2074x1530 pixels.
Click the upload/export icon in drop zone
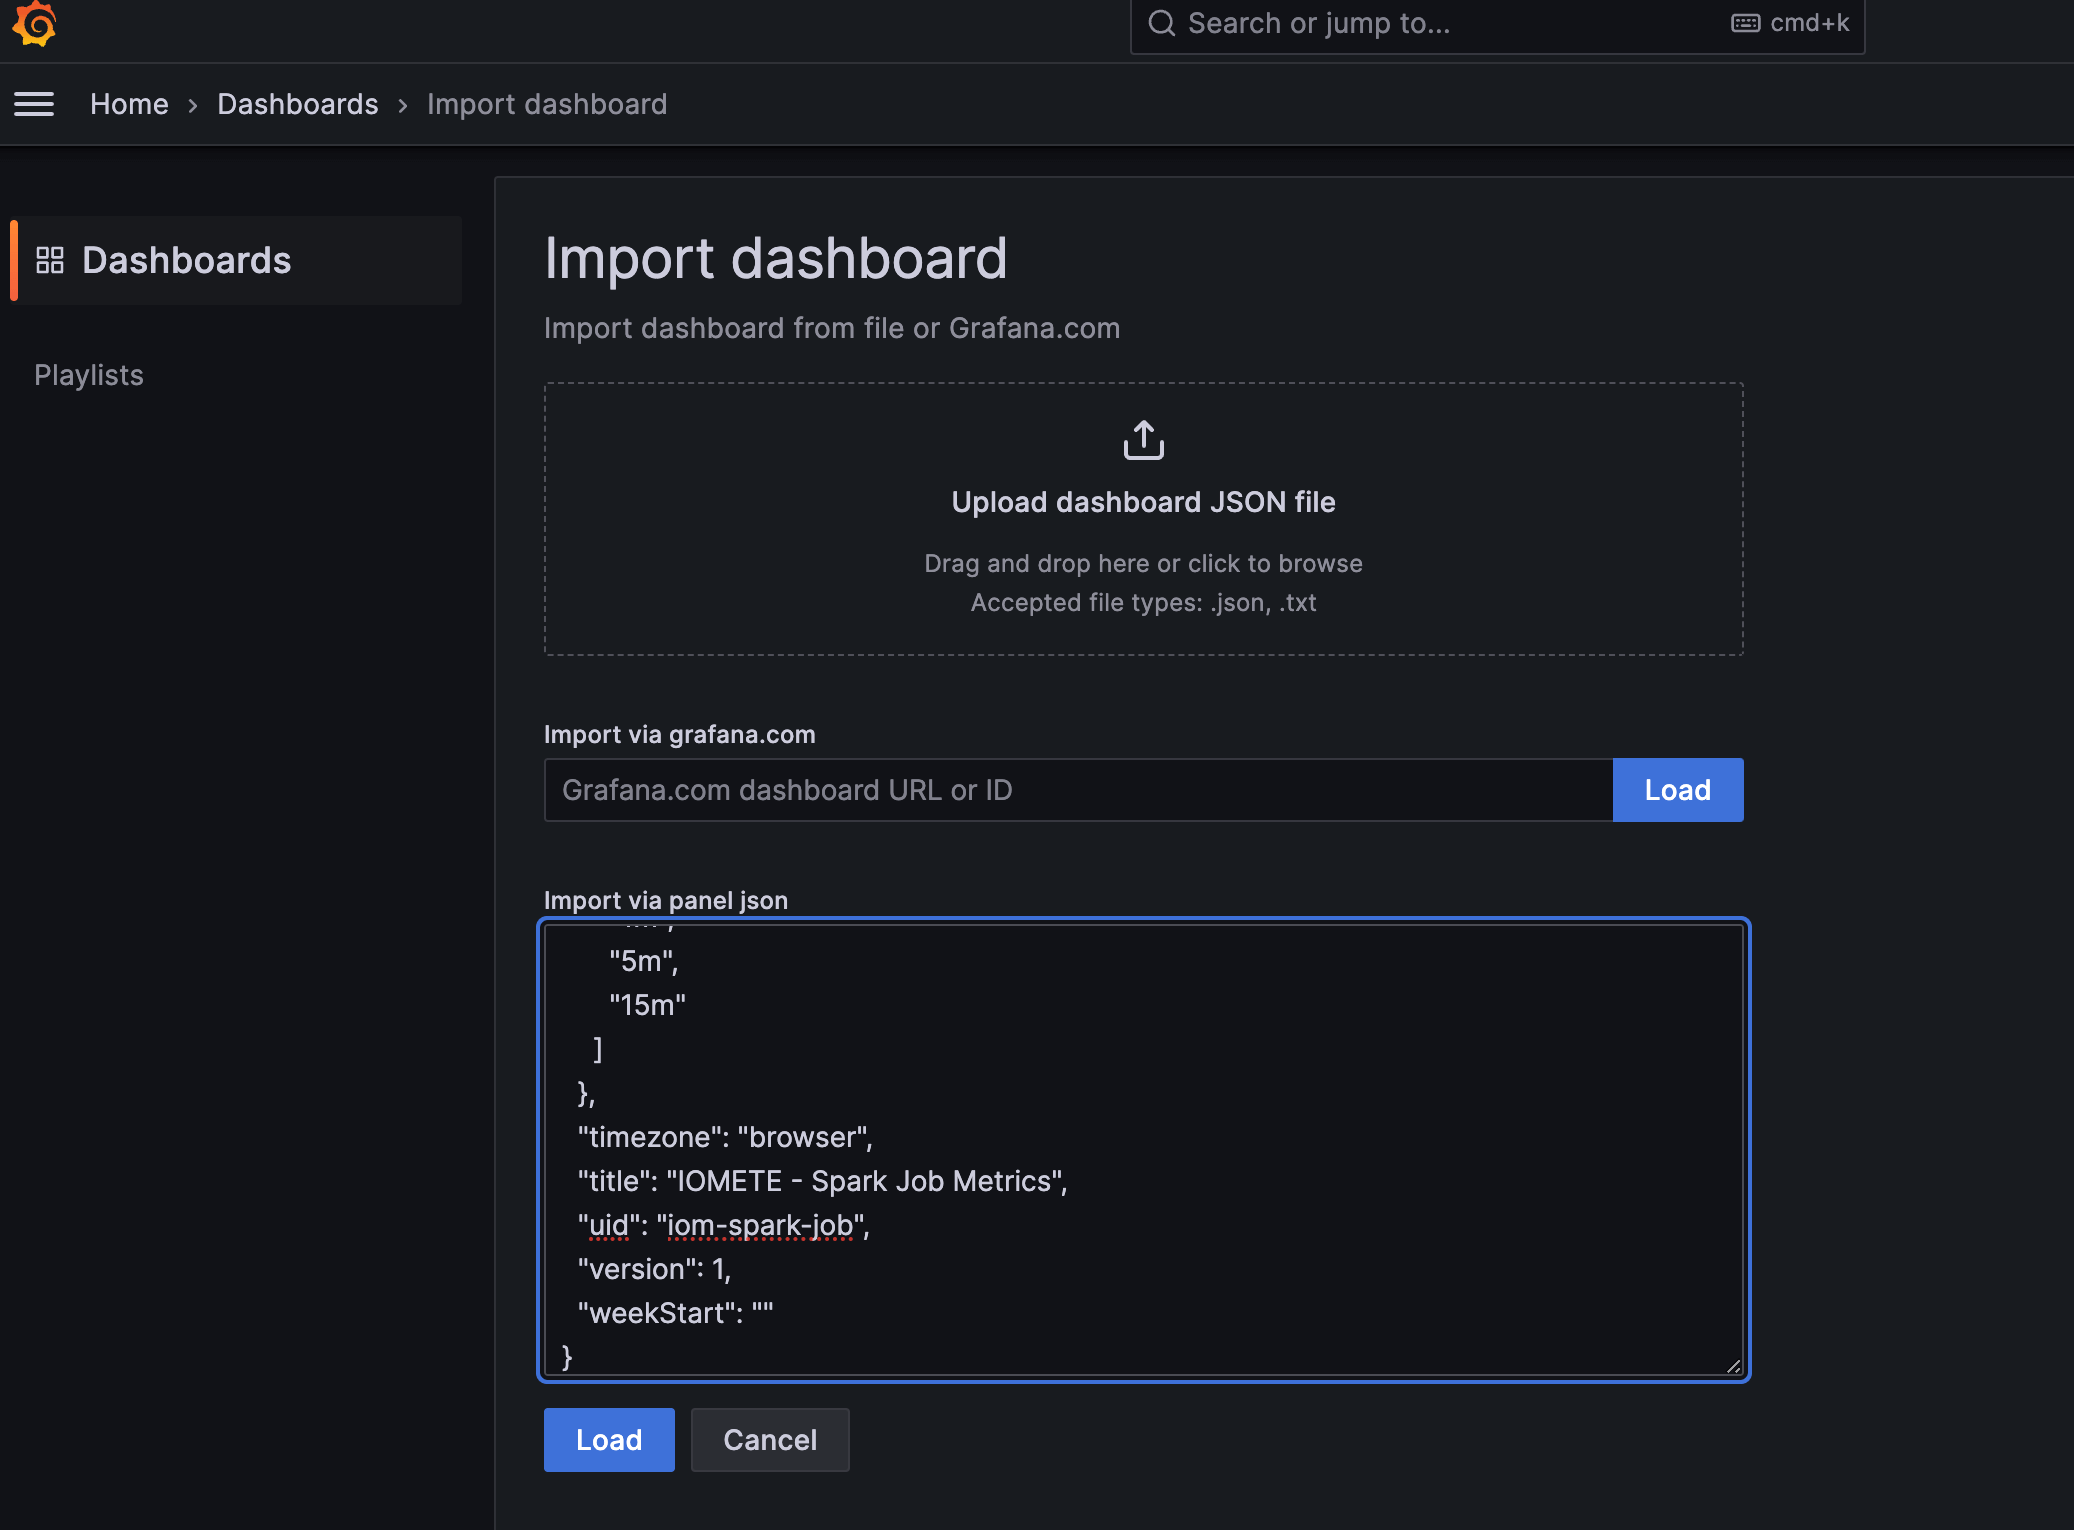[x=1145, y=440]
